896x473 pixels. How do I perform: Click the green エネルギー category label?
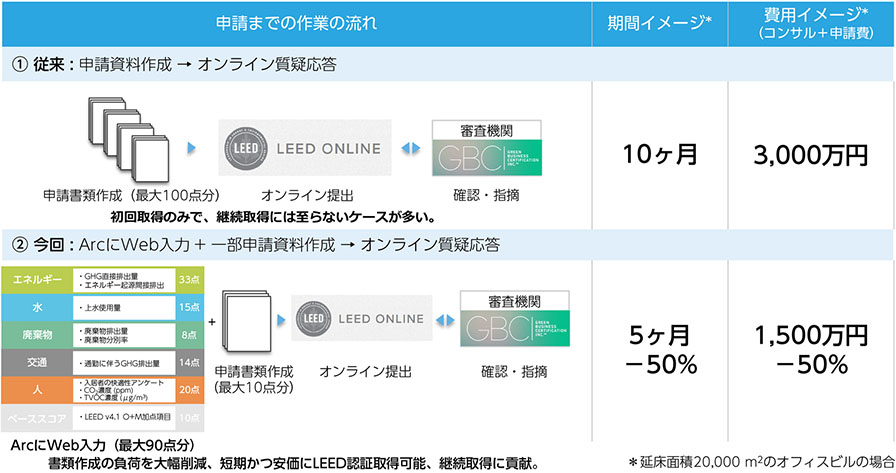pos(37,280)
